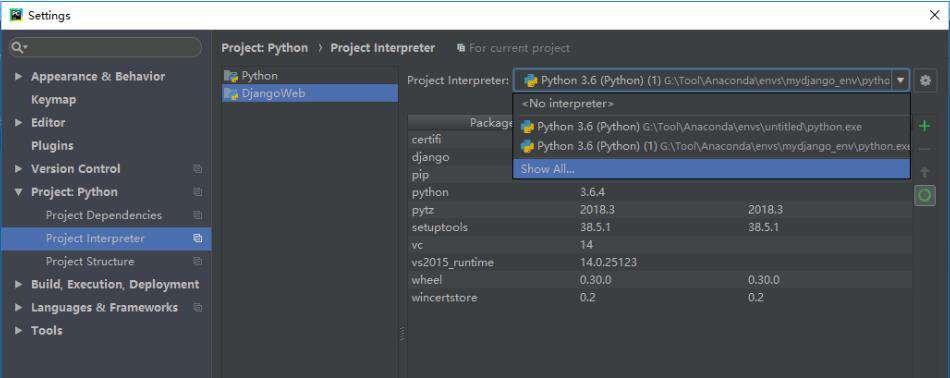Click the PyCharm icon in title bar
The height and width of the screenshot is (378, 950).
coord(16,15)
